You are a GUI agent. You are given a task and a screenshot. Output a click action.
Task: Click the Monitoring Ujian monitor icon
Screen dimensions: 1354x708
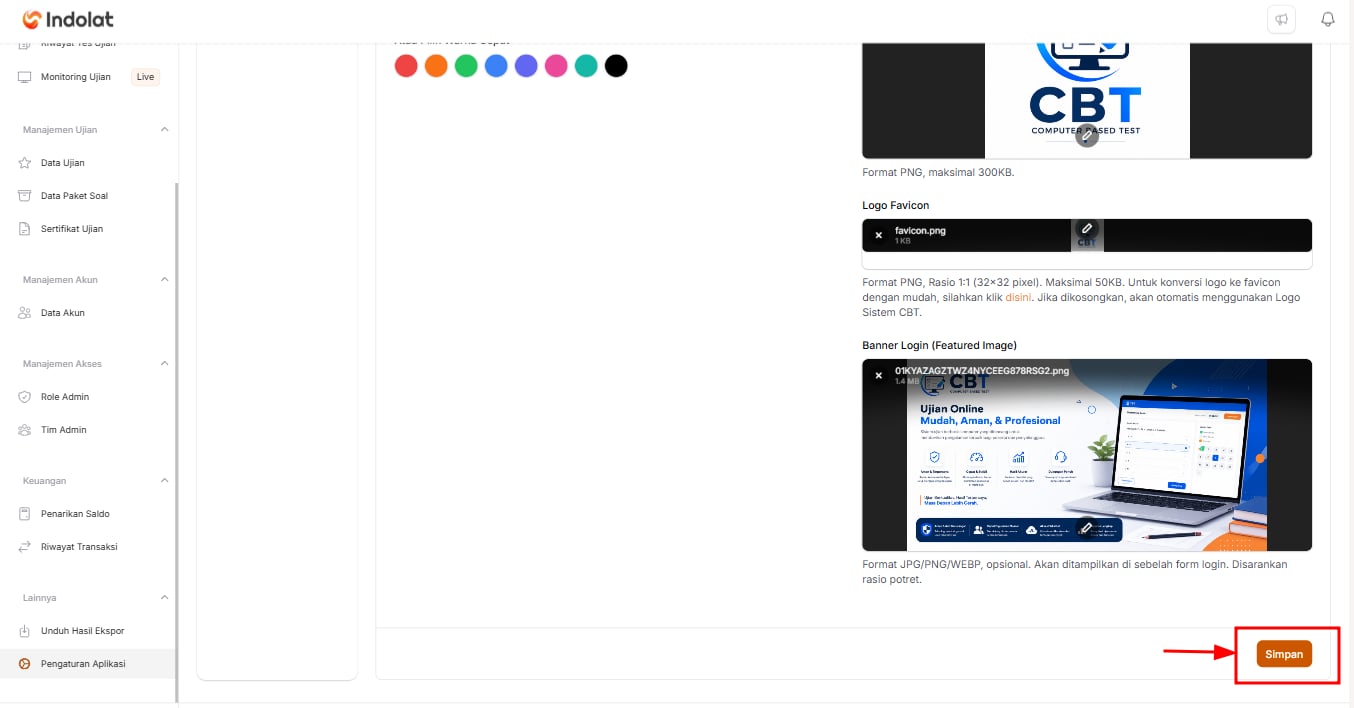[x=25, y=77]
